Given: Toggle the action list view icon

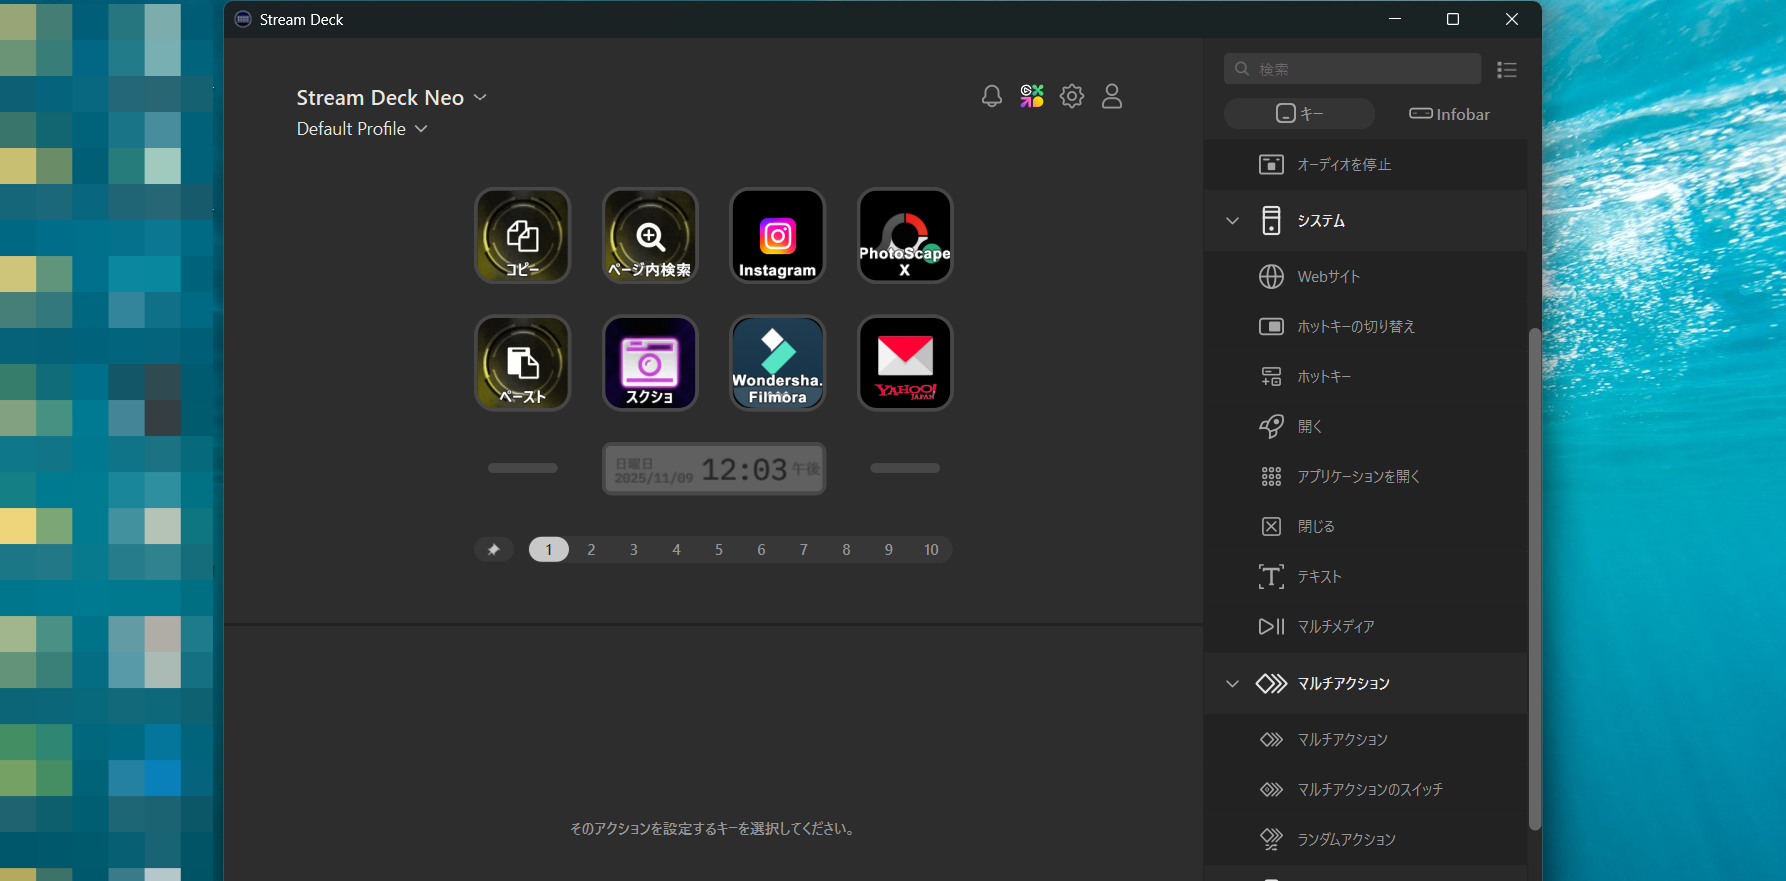Looking at the screenshot, I should point(1506,69).
